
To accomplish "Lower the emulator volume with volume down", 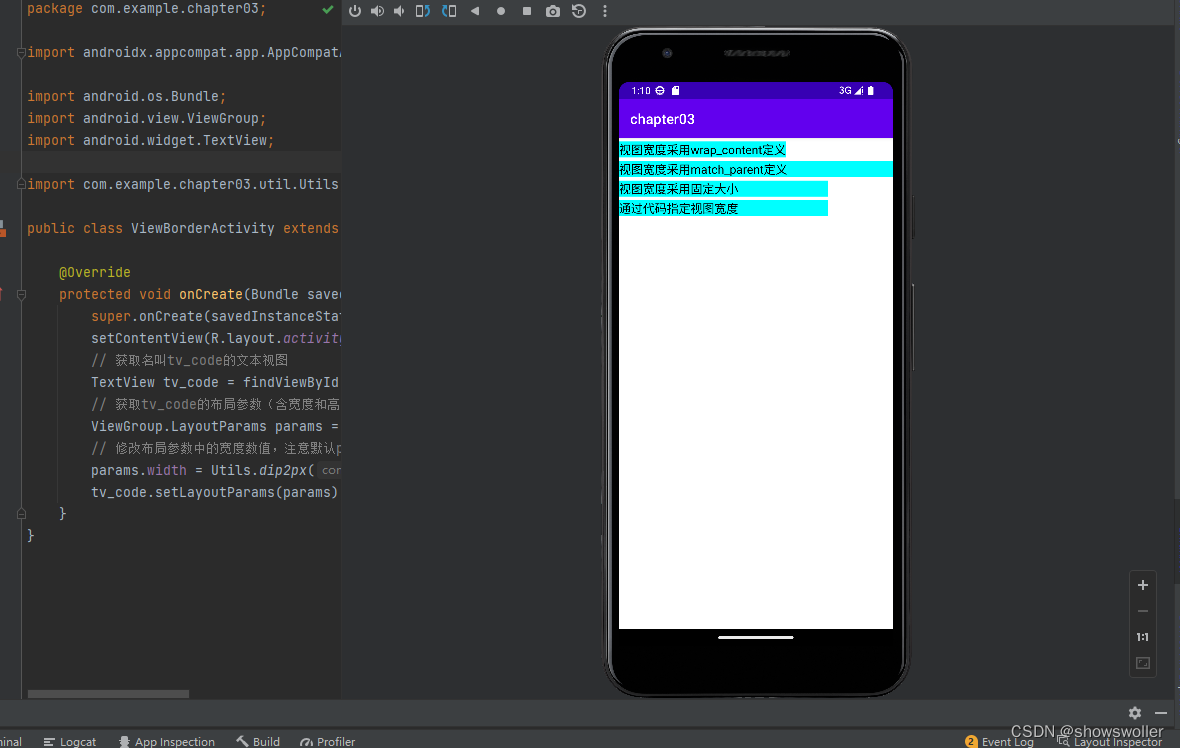I will click(399, 11).
